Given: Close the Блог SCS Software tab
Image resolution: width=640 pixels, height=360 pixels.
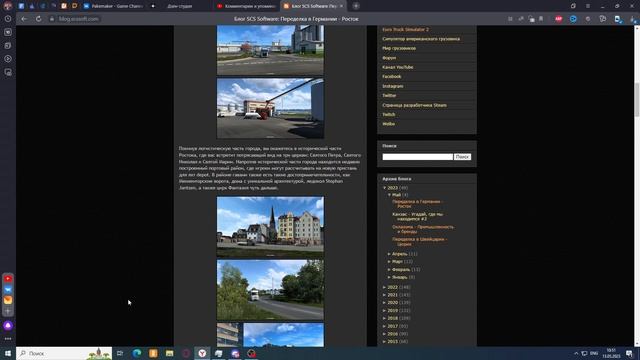Looking at the screenshot, I should point(342,6).
